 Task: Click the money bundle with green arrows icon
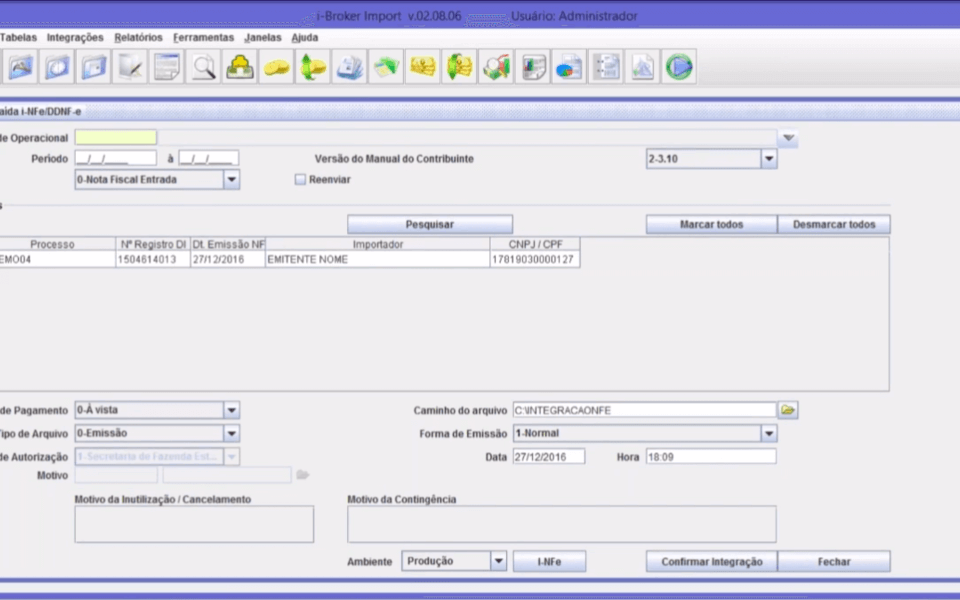pyautogui.click(x=459, y=66)
